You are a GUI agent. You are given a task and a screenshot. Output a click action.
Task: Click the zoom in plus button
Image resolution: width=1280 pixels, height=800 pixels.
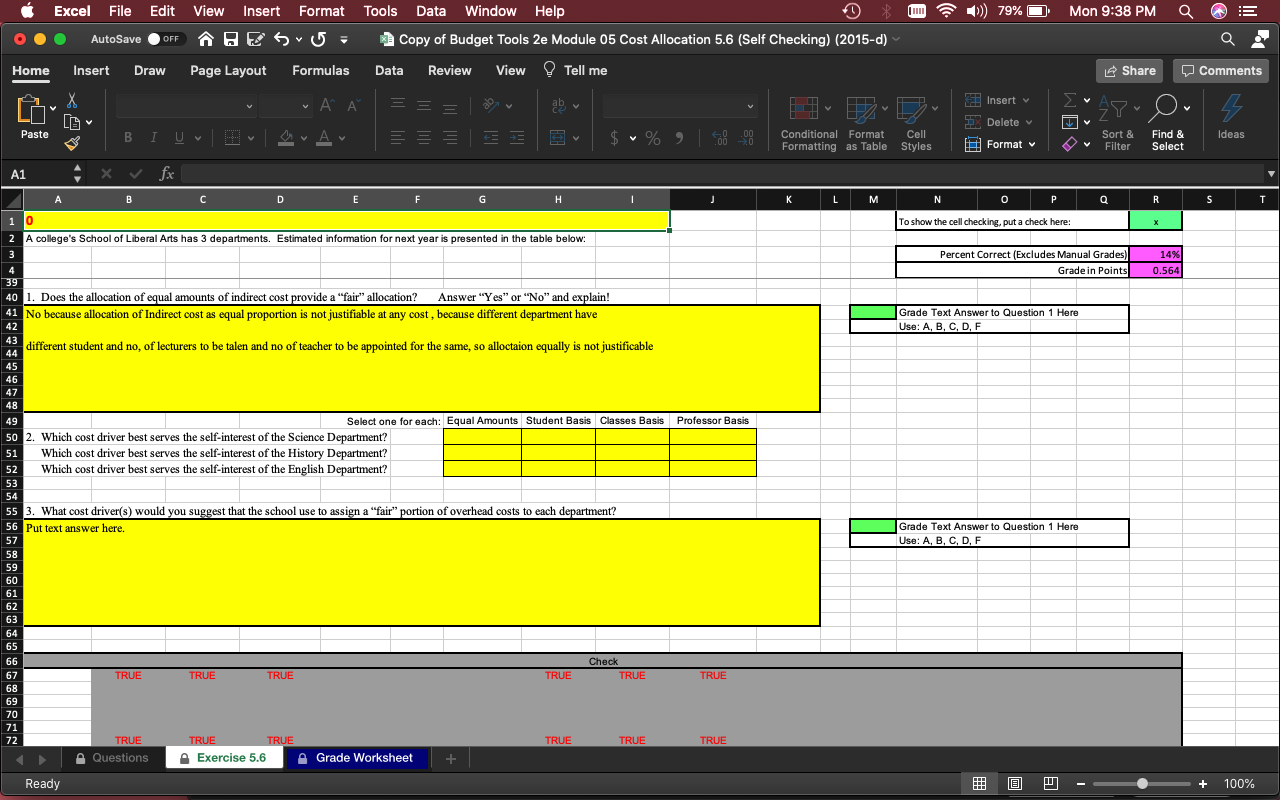tap(1203, 784)
